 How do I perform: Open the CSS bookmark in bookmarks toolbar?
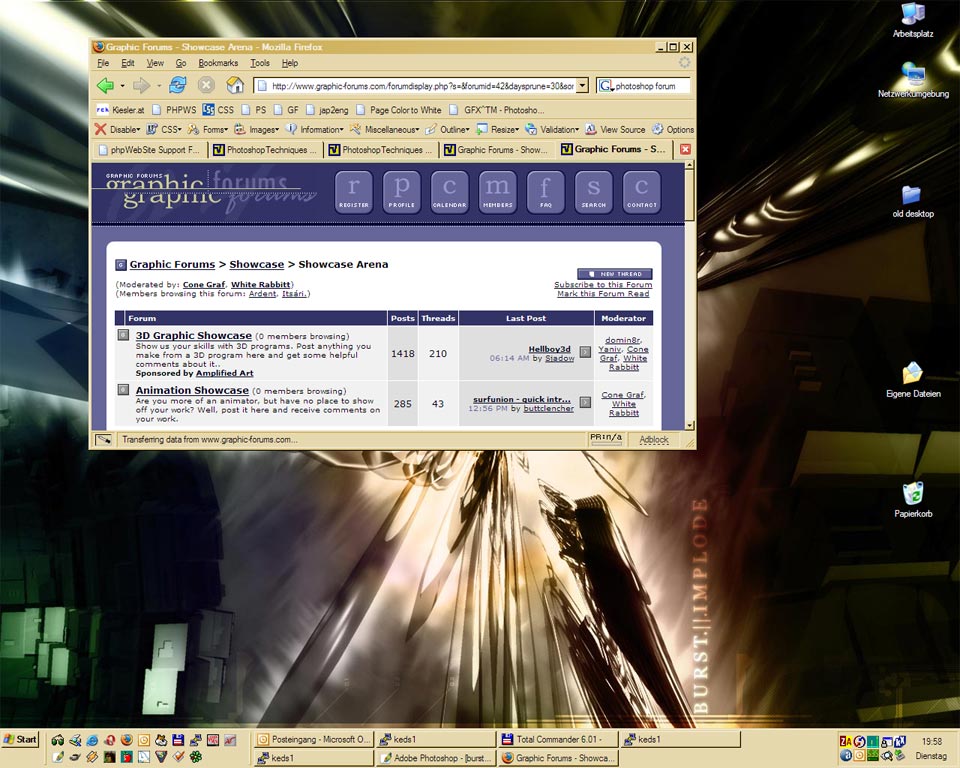pyautogui.click(x=219, y=110)
